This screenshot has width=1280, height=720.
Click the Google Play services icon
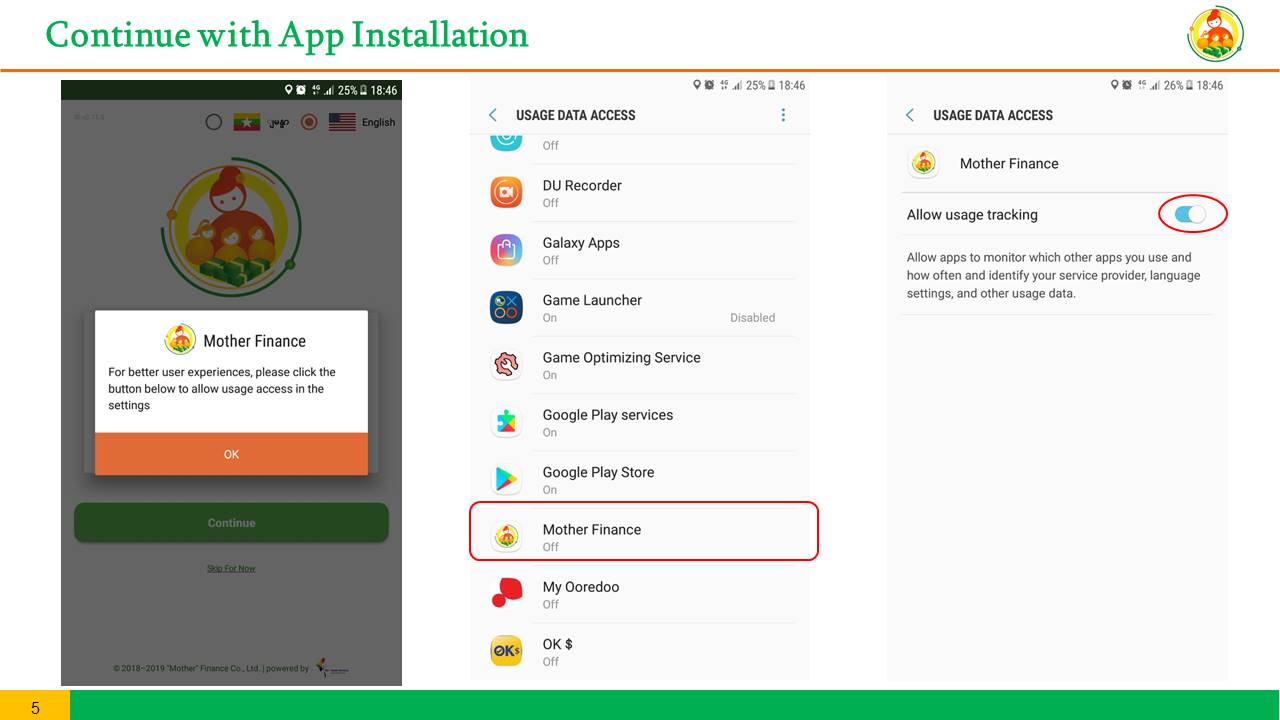[x=506, y=422]
